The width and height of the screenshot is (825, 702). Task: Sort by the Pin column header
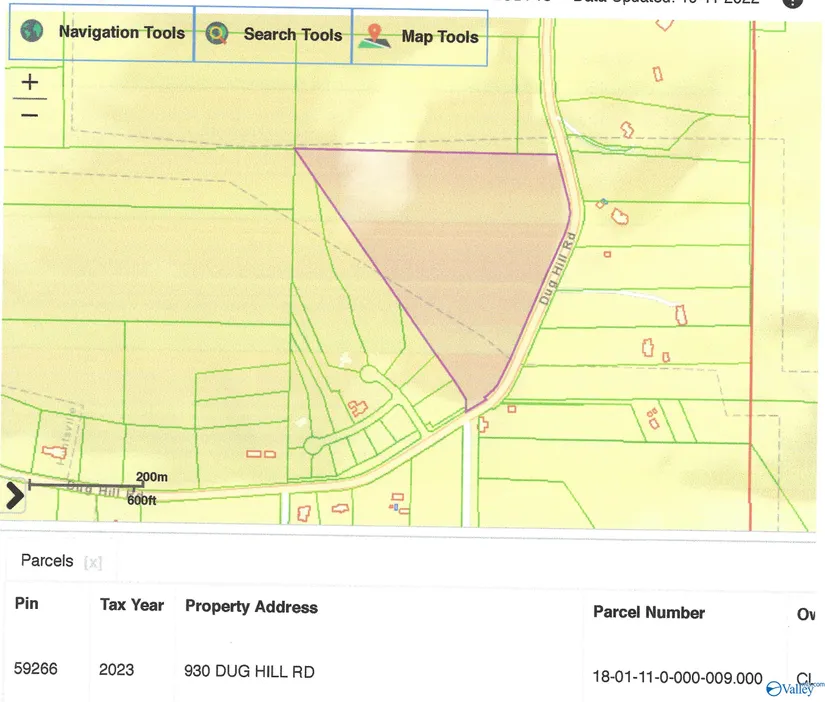coord(26,605)
